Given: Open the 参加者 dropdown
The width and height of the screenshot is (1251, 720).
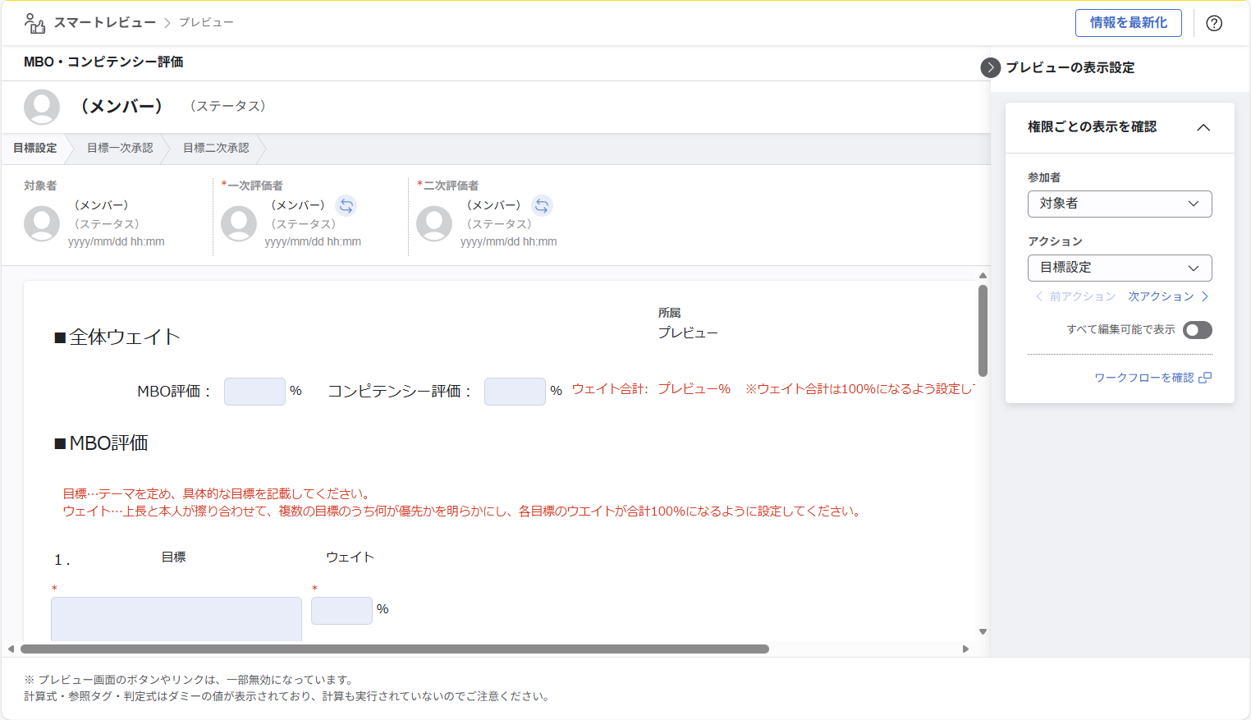Looking at the screenshot, I should [x=1119, y=203].
